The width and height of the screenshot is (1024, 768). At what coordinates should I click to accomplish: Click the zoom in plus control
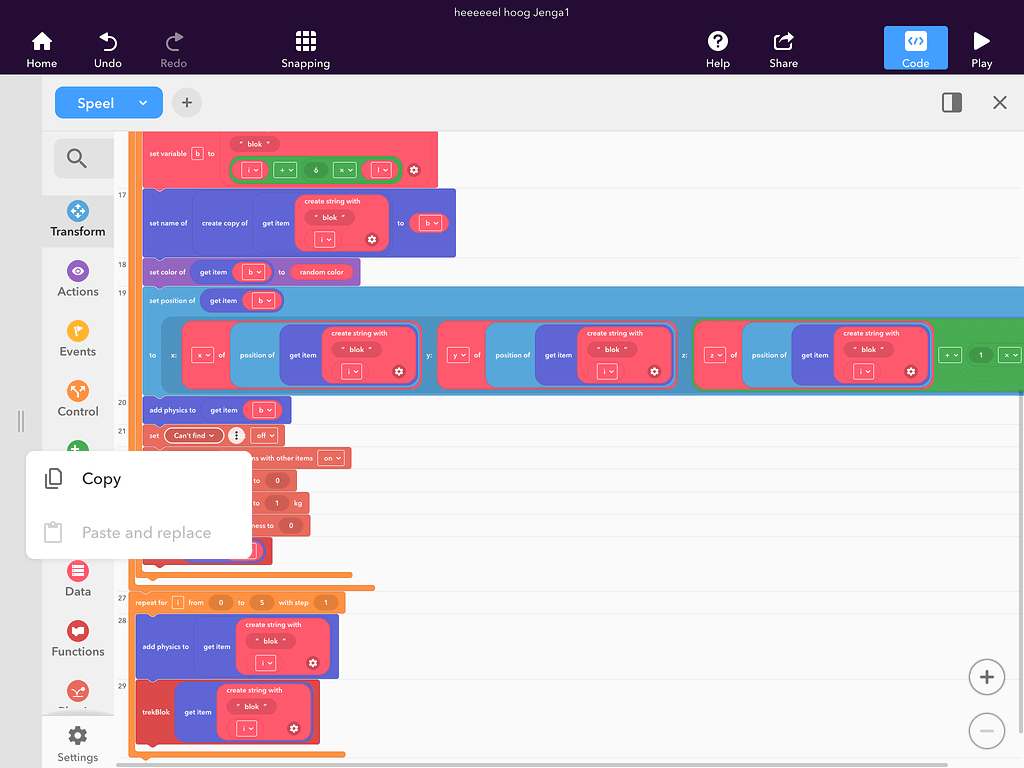coord(987,677)
